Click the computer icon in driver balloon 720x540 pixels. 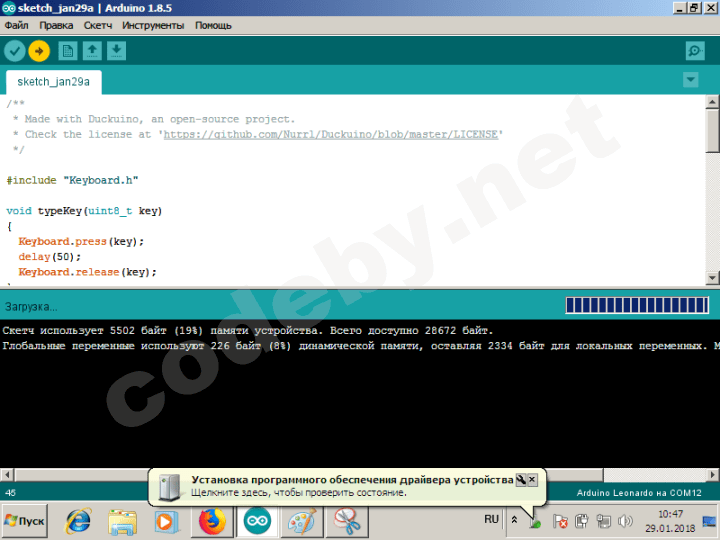(169, 487)
